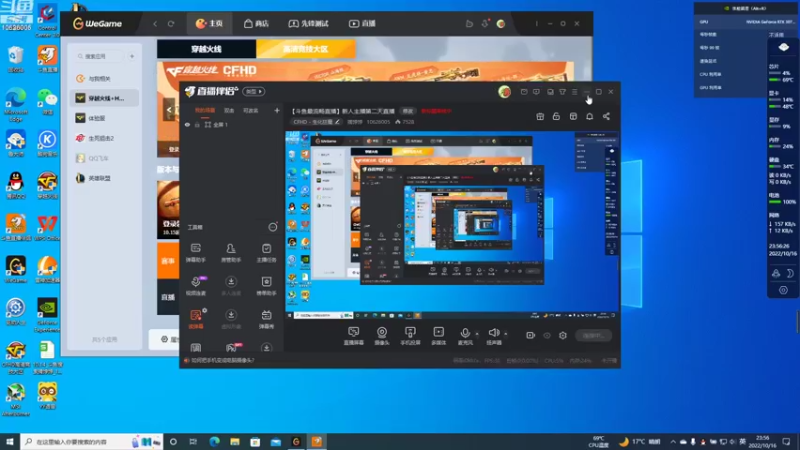Select QQ飞车 in WeGame sidebar
This screenshot has width=800, height=450.
[105, 158]
